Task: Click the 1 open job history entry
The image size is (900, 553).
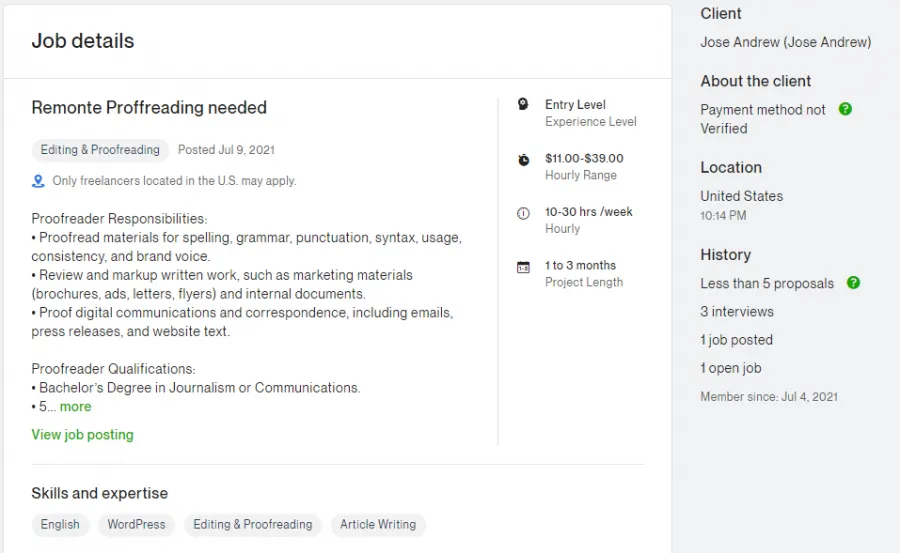Action: [730, 368]
